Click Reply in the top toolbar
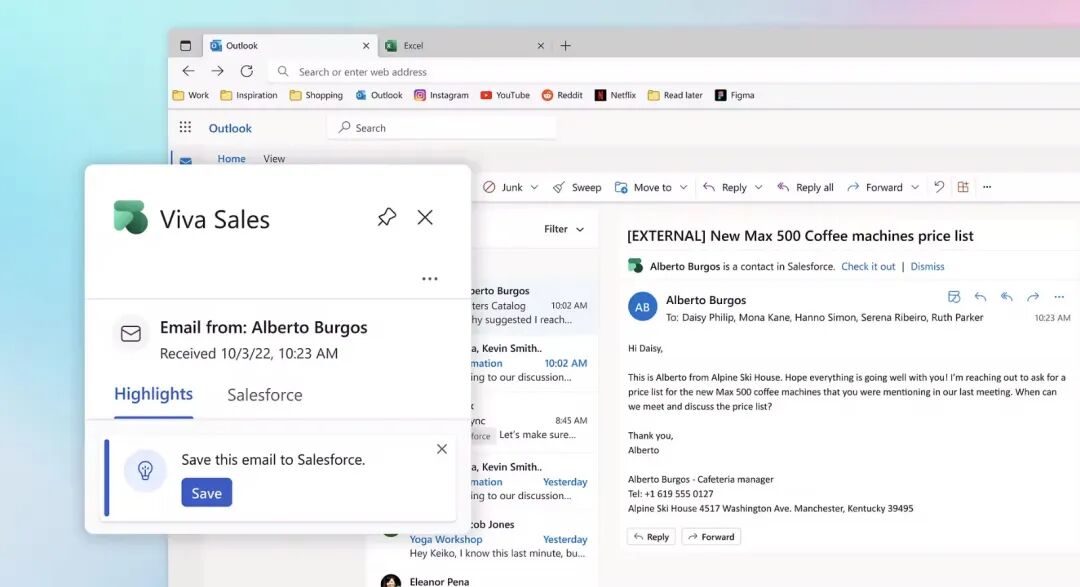 coord(725,187)
